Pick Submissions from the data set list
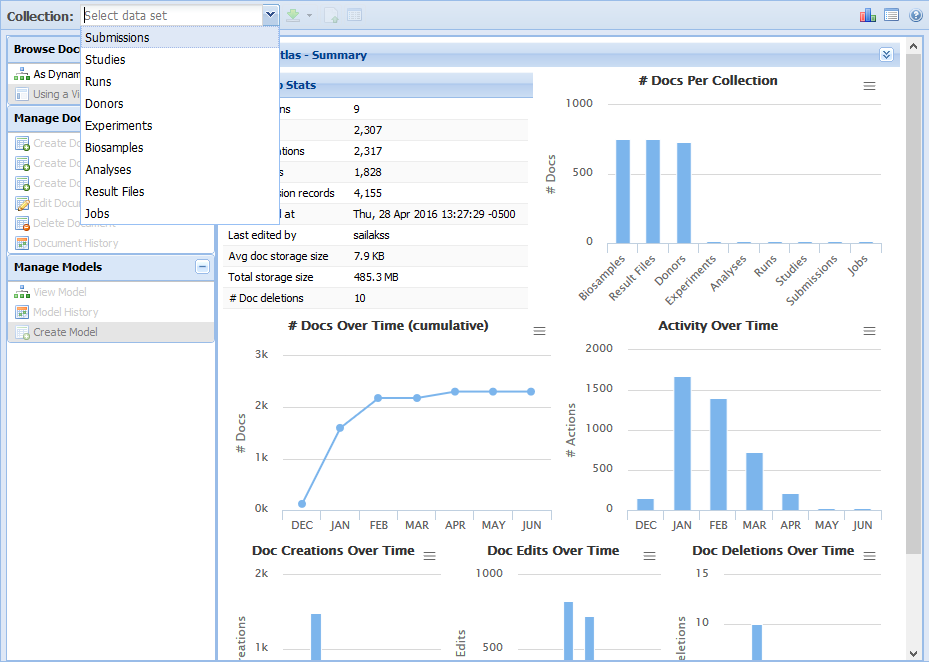 [117, 38]
